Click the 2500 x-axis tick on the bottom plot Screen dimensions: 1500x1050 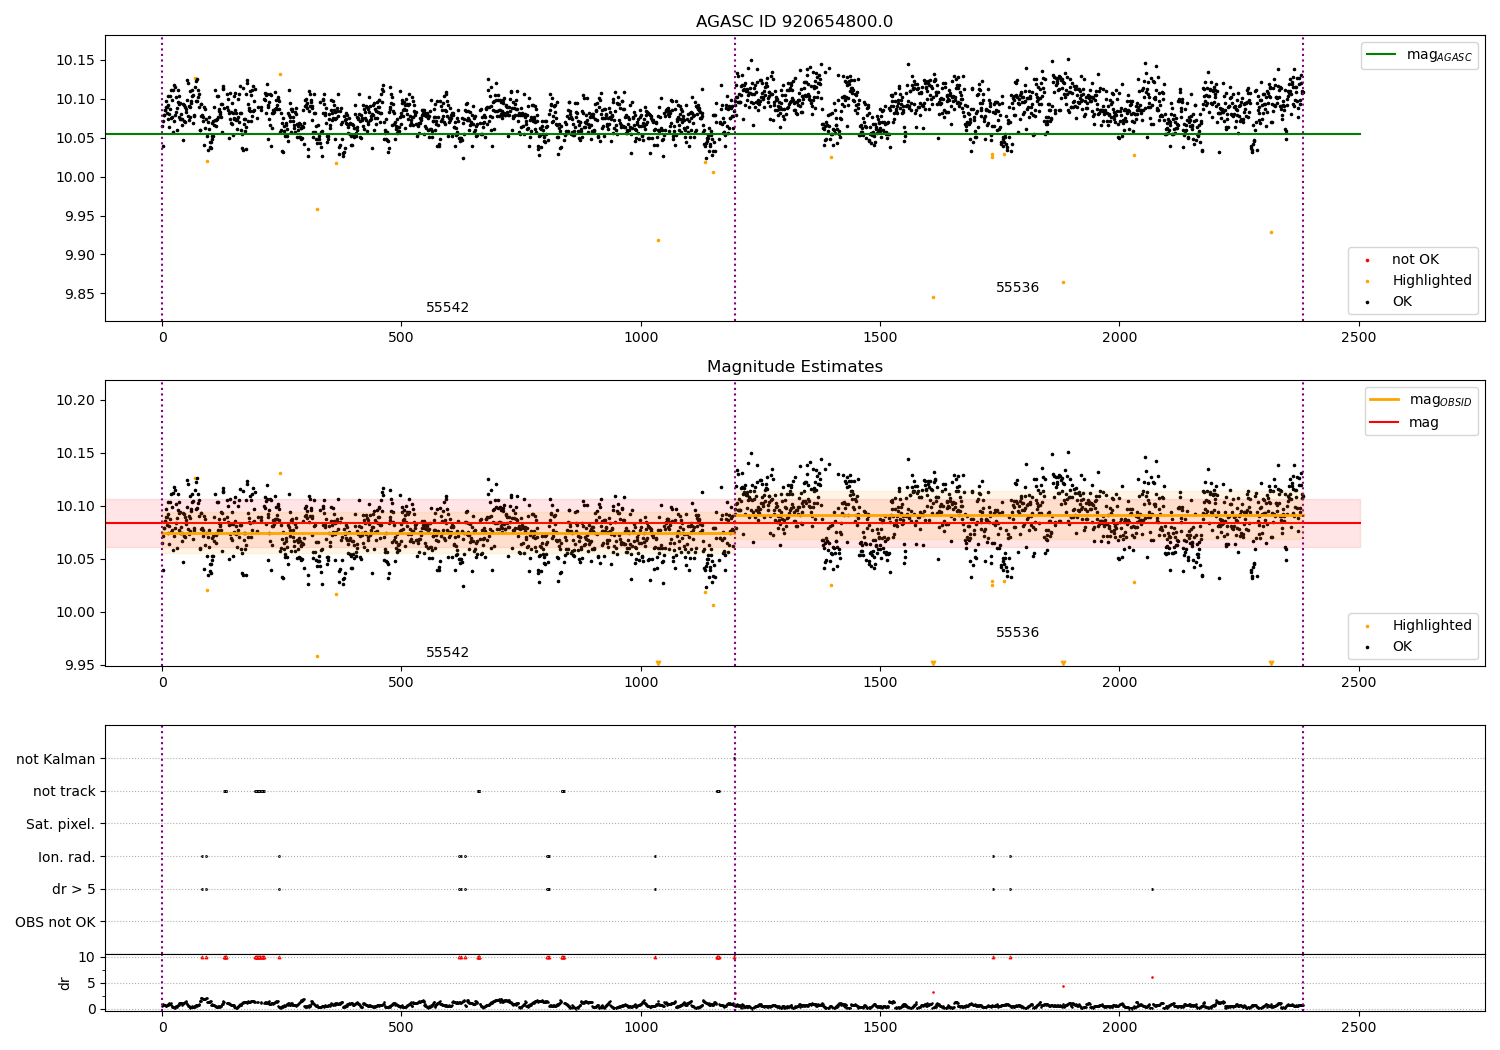(x=1358, y=1027)
